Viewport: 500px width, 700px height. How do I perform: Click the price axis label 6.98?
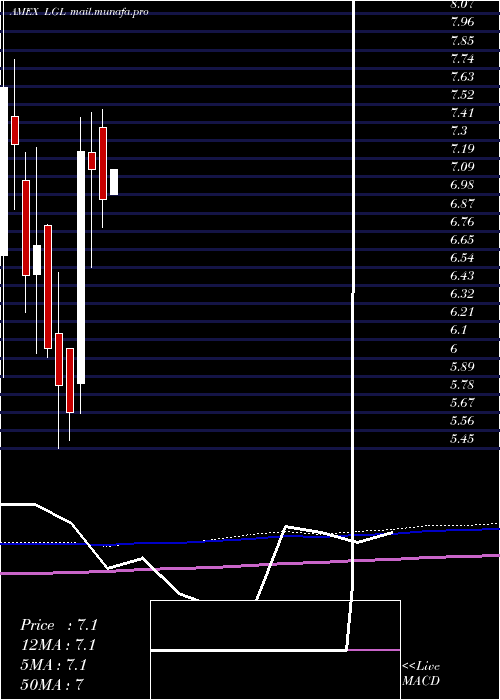tap(462, 185)
